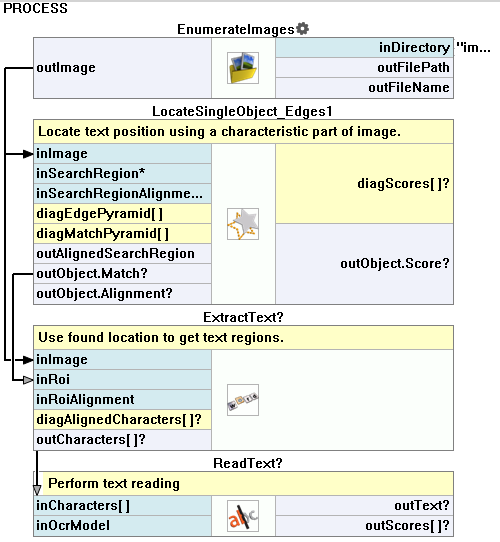Click the inCharacters connection arrow
This screenshot has width=500, height=542.
point(37,490)
